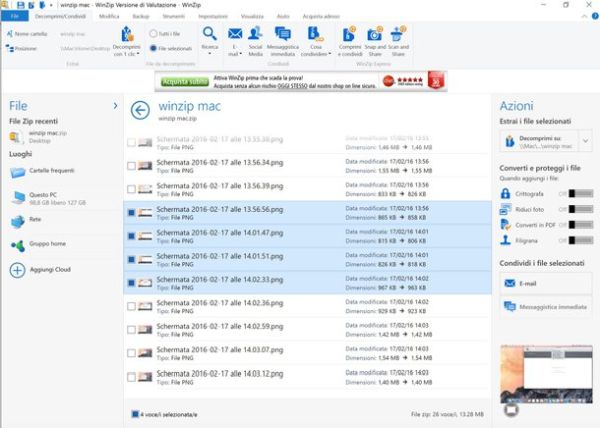600x428 pixels.
Task: Open the Cosa condividere dropdown
Action: (316, 40)
